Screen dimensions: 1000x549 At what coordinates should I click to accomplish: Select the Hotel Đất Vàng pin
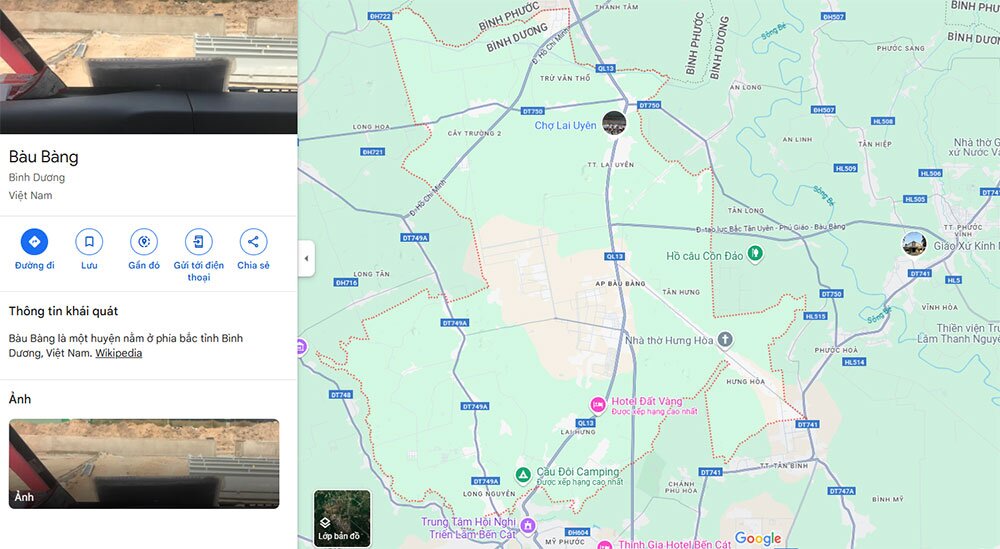(598, 404)
